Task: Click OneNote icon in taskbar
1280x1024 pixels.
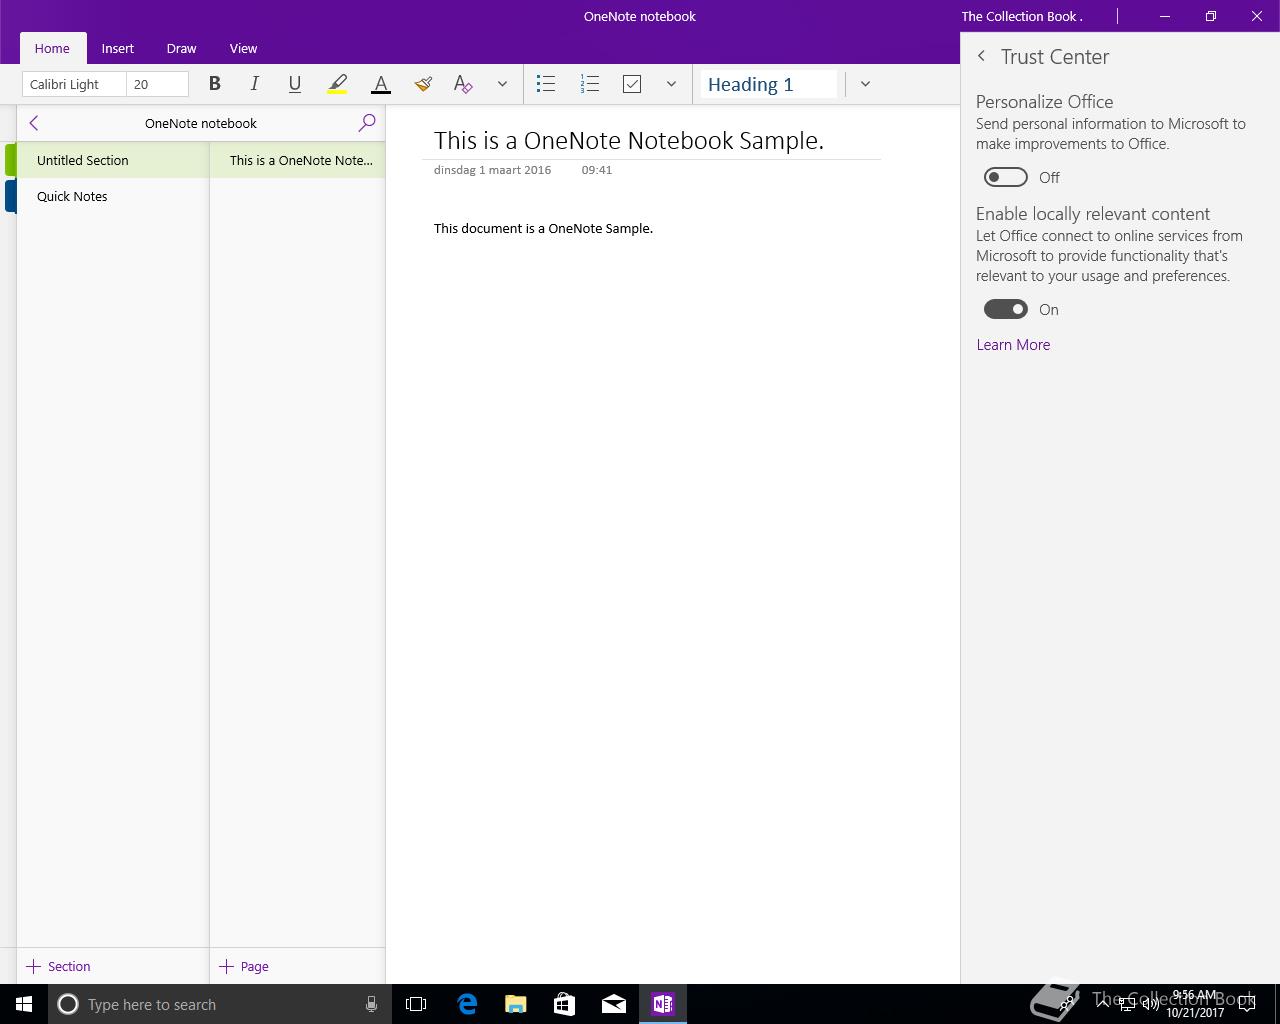Action: coord(663,1004)
